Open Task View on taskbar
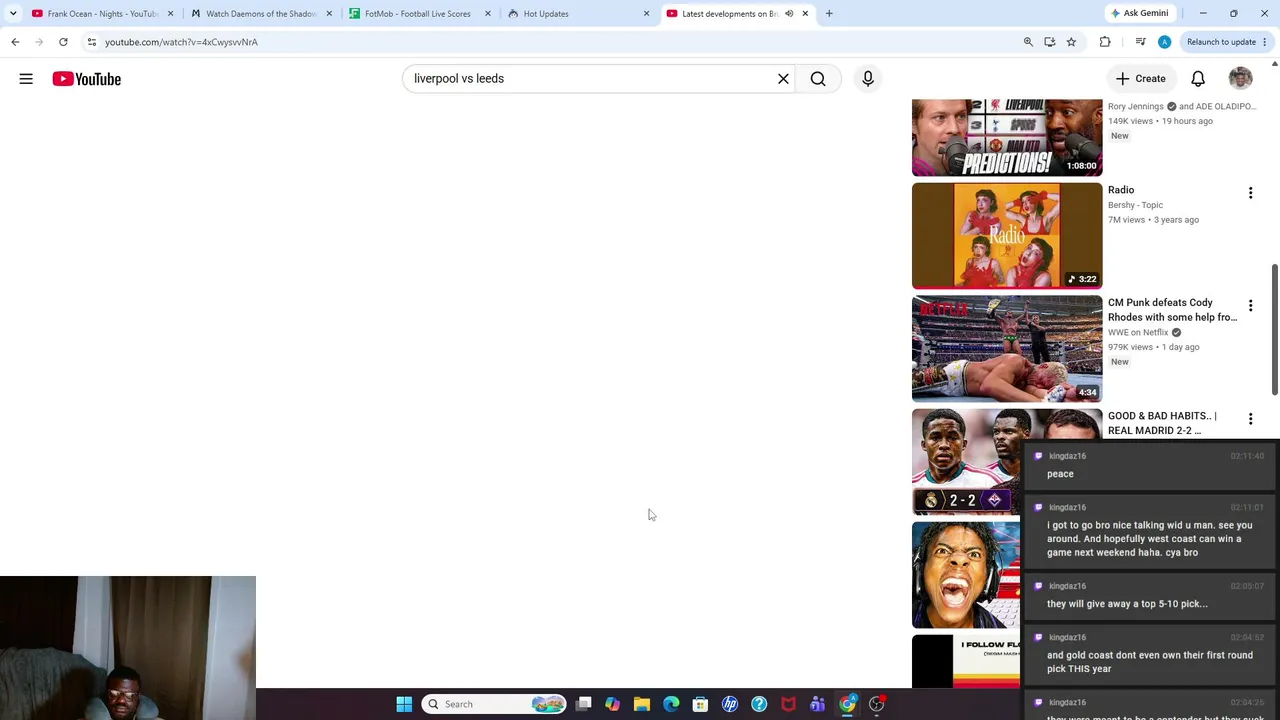This screenshot has width=1280, height=720. (584, 704)
